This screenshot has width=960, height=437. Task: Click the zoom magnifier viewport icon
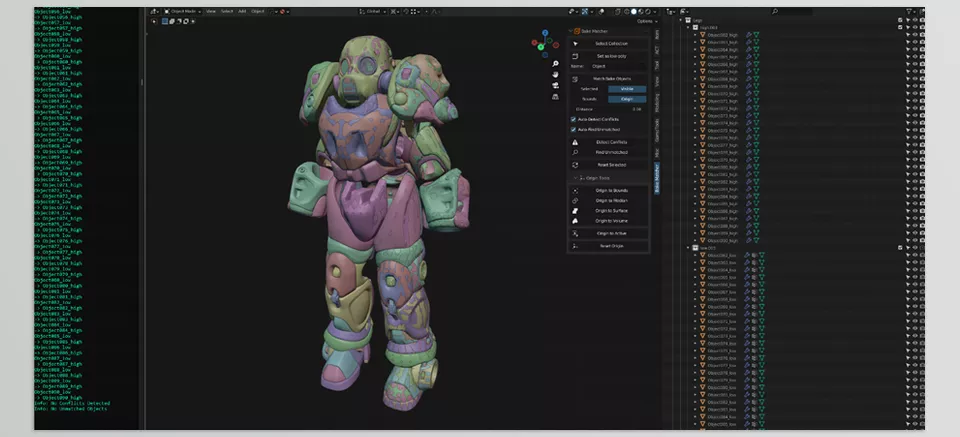click(x=555, y=63)
